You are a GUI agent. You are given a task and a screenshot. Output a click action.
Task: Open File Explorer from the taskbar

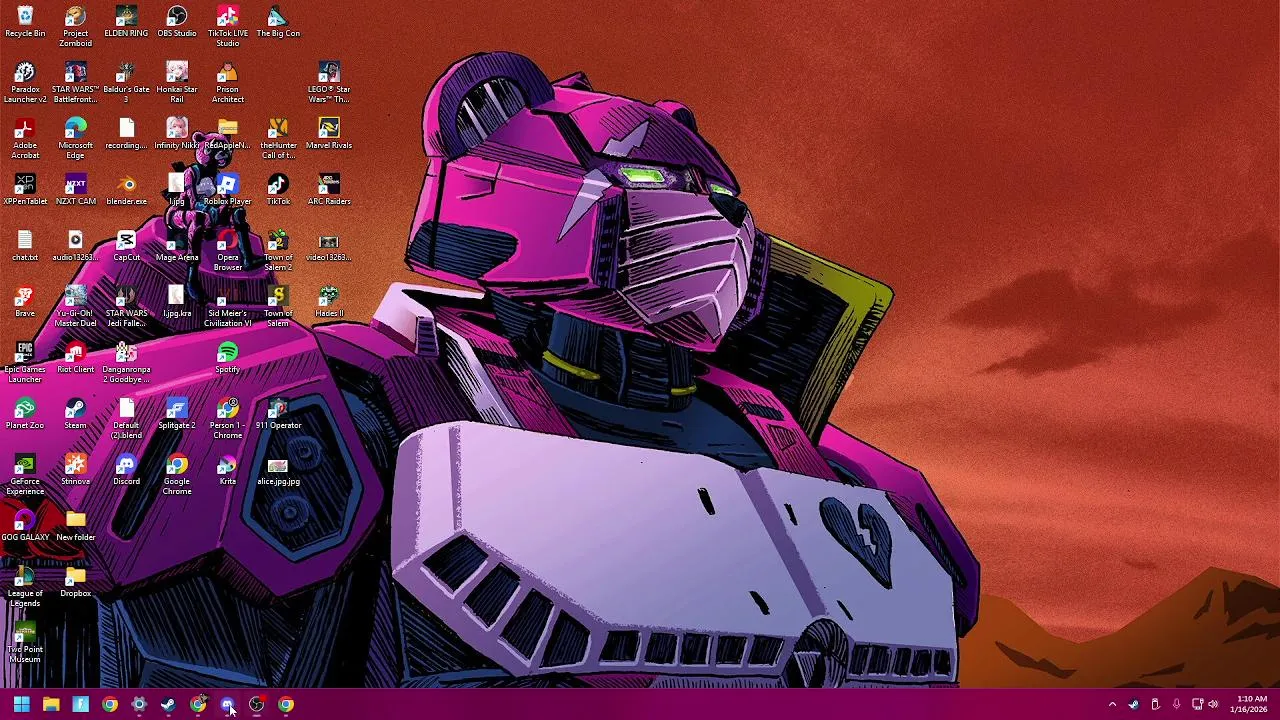(x=51, y=704)
